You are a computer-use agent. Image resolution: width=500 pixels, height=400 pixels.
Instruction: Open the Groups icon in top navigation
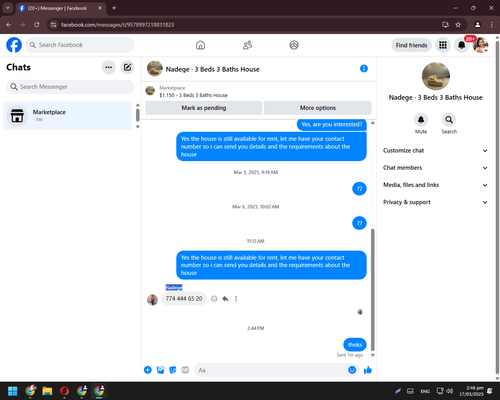pos(294,45)
